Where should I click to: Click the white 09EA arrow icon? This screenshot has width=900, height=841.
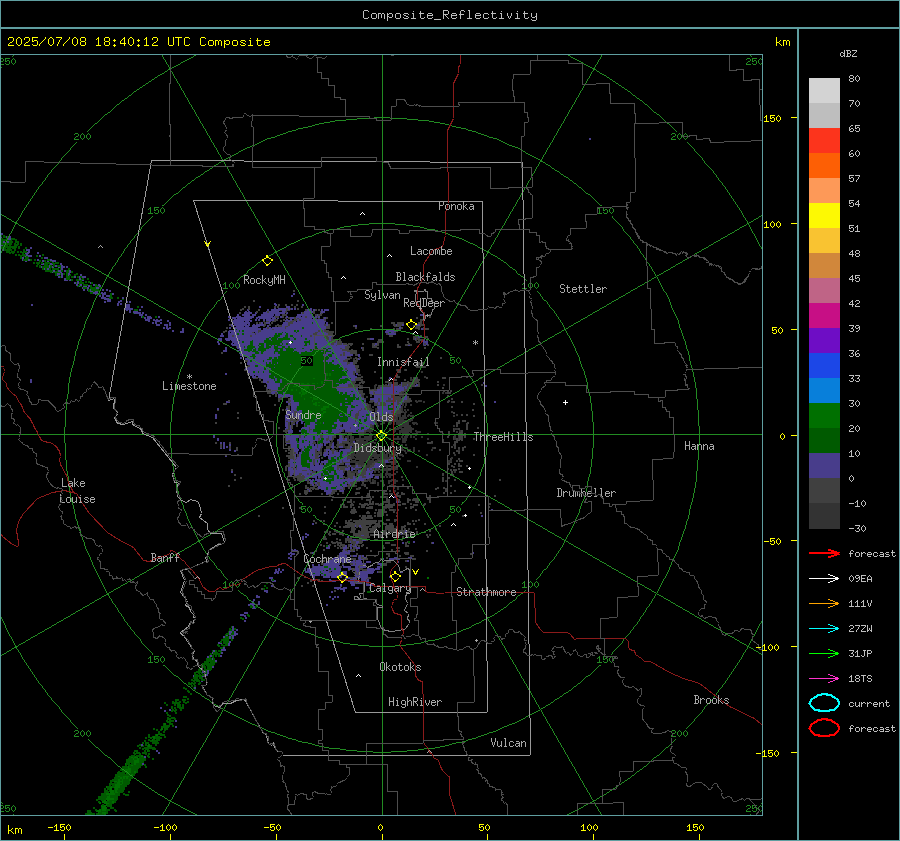(x=824, y=579)
